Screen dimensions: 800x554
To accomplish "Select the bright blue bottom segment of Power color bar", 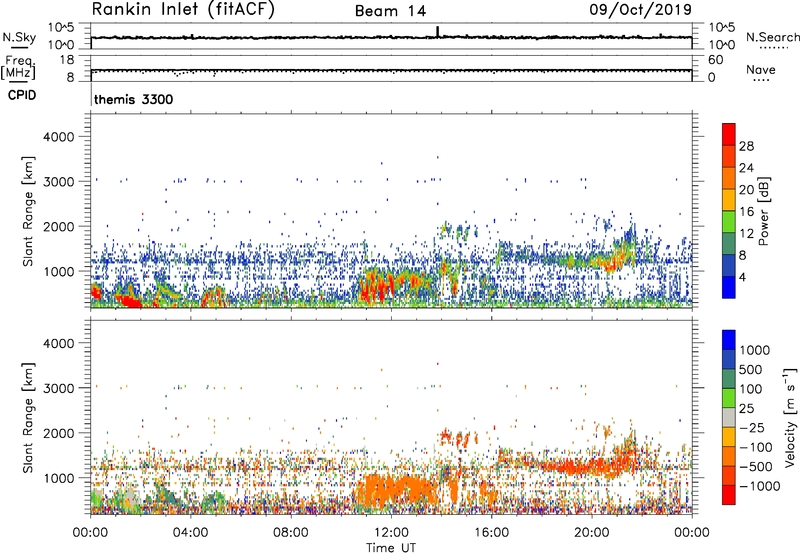I will [x=729, y=287].
